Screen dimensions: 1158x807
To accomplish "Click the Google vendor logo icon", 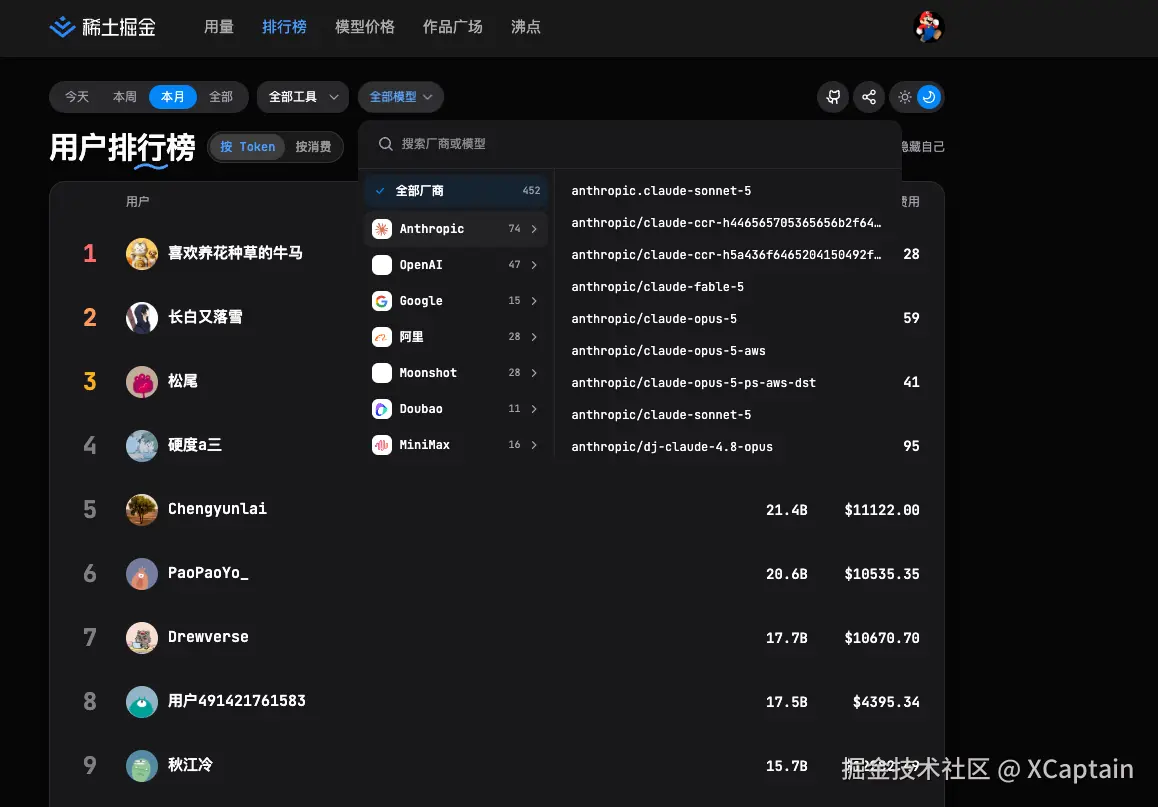I will (x=382, y=301).
